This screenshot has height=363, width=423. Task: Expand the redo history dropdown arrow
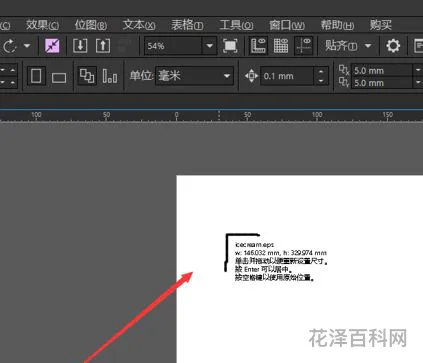(27, 45)
